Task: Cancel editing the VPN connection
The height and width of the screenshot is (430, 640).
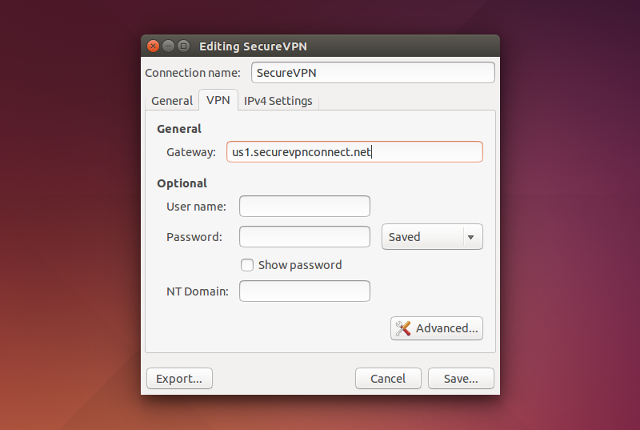Action: click(x=388, y=379)
